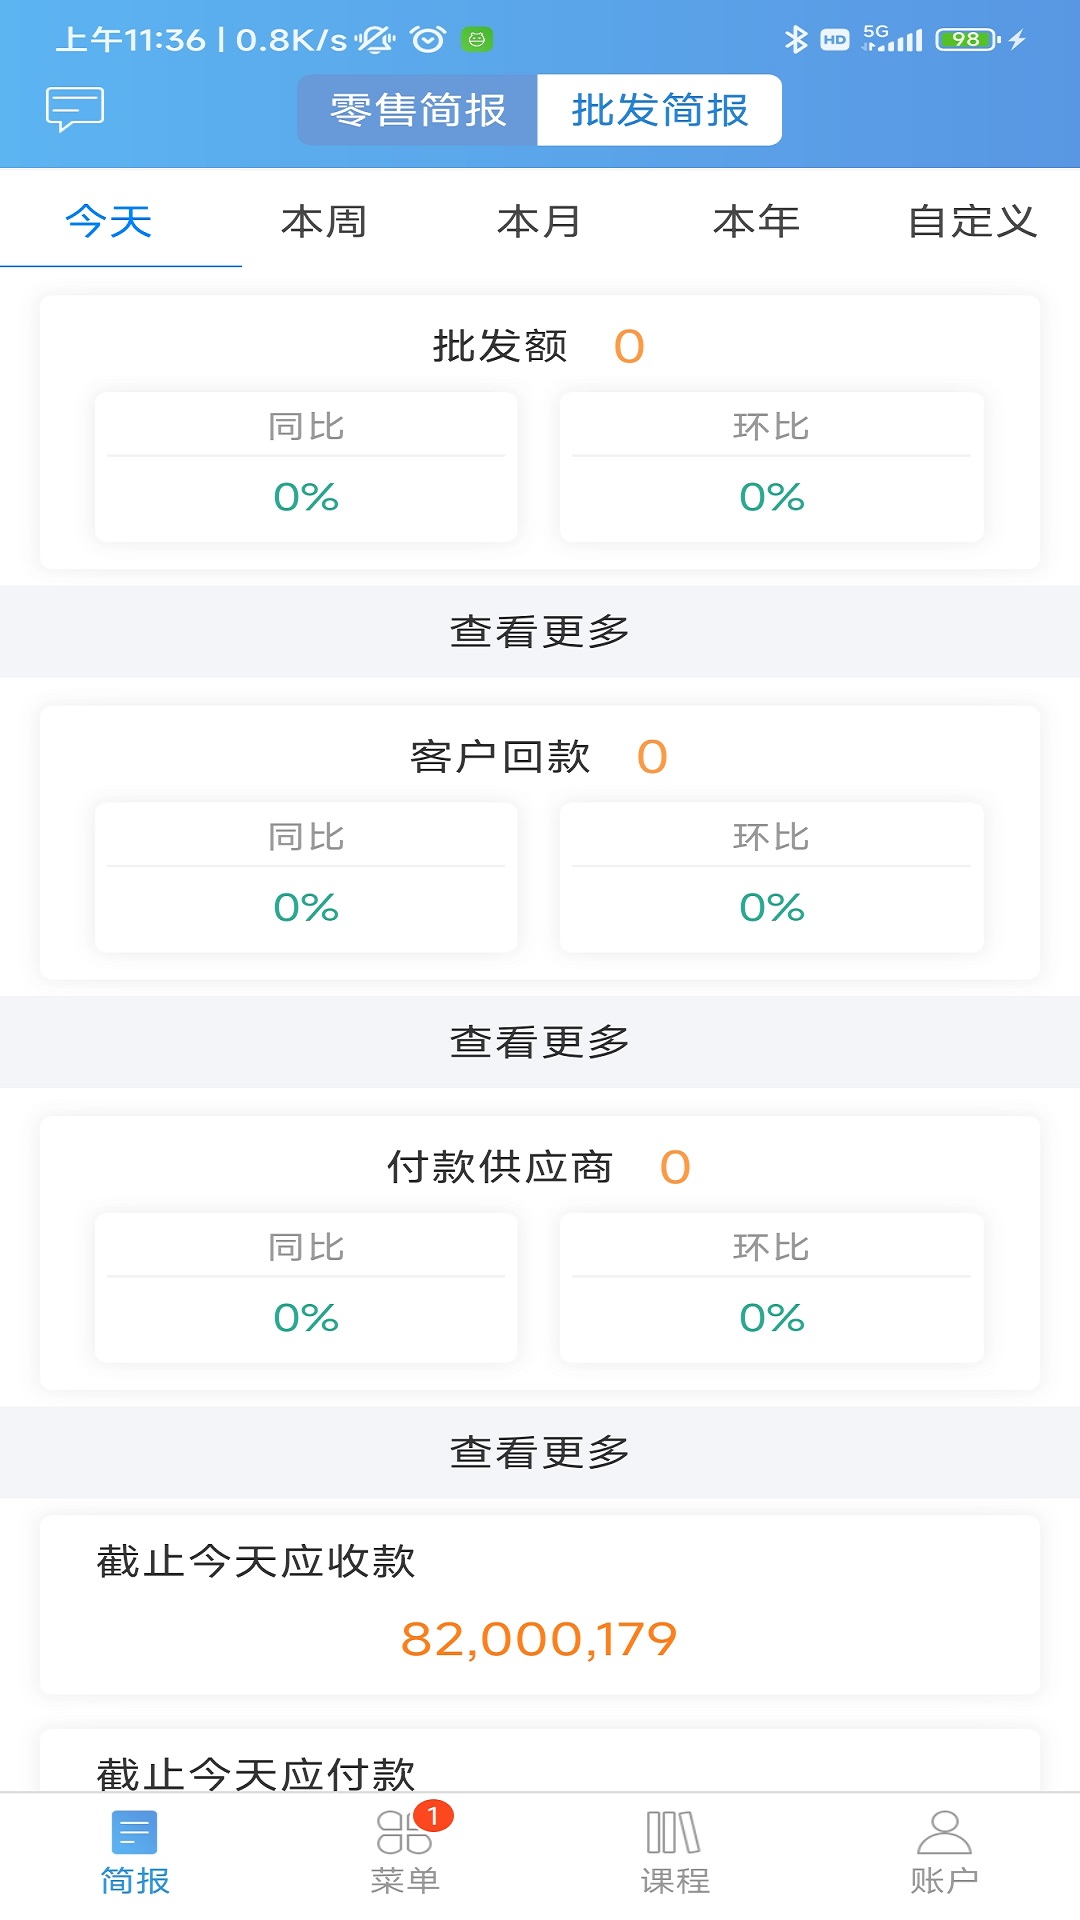This screenshot has height=1920, width=1080.
Task: Expand 查看更多 under 批发额
Action: point(540,632)
